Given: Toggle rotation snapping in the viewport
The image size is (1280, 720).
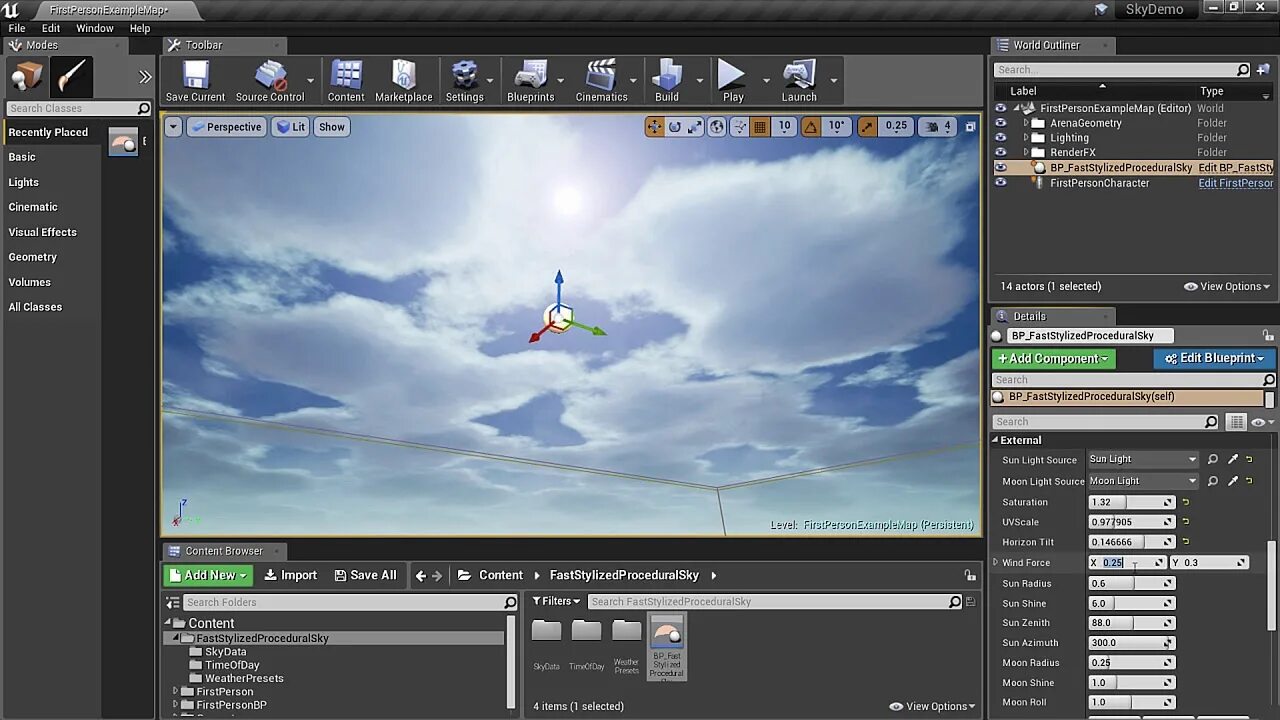Looking at the screenshot, I should click(810, 126).
